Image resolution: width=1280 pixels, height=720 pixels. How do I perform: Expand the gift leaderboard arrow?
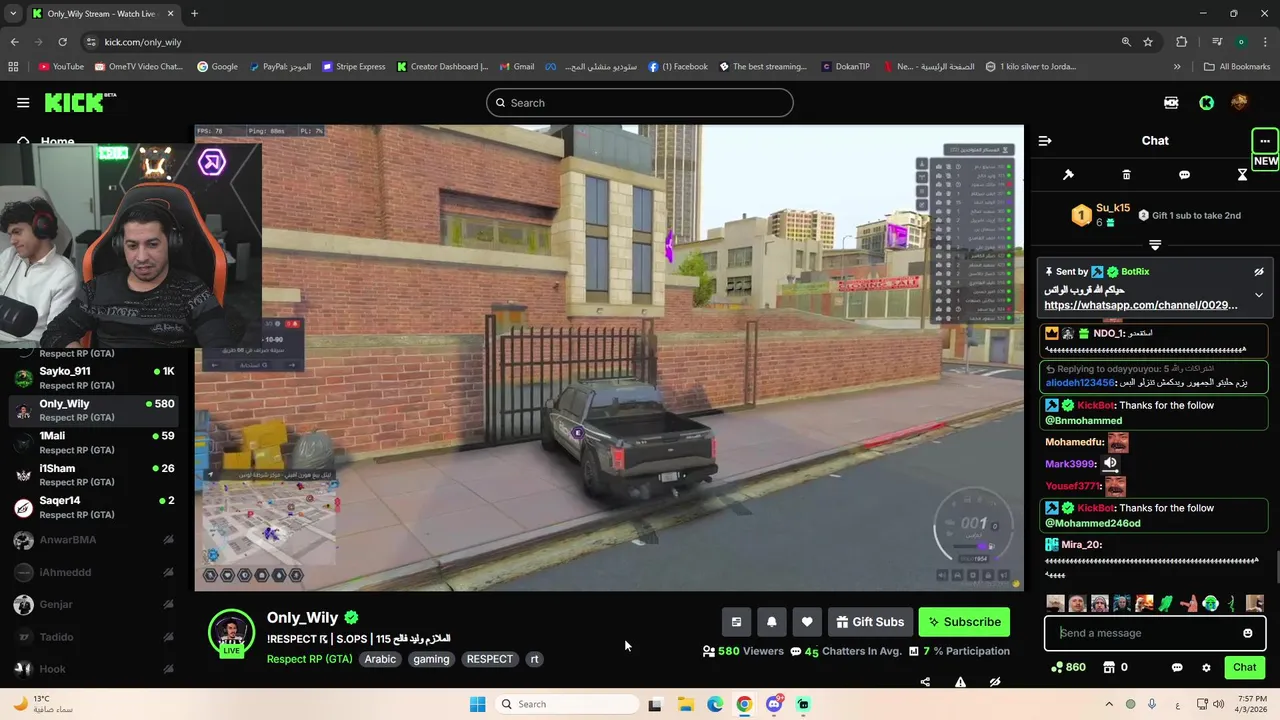click(x=1155, y=245)
